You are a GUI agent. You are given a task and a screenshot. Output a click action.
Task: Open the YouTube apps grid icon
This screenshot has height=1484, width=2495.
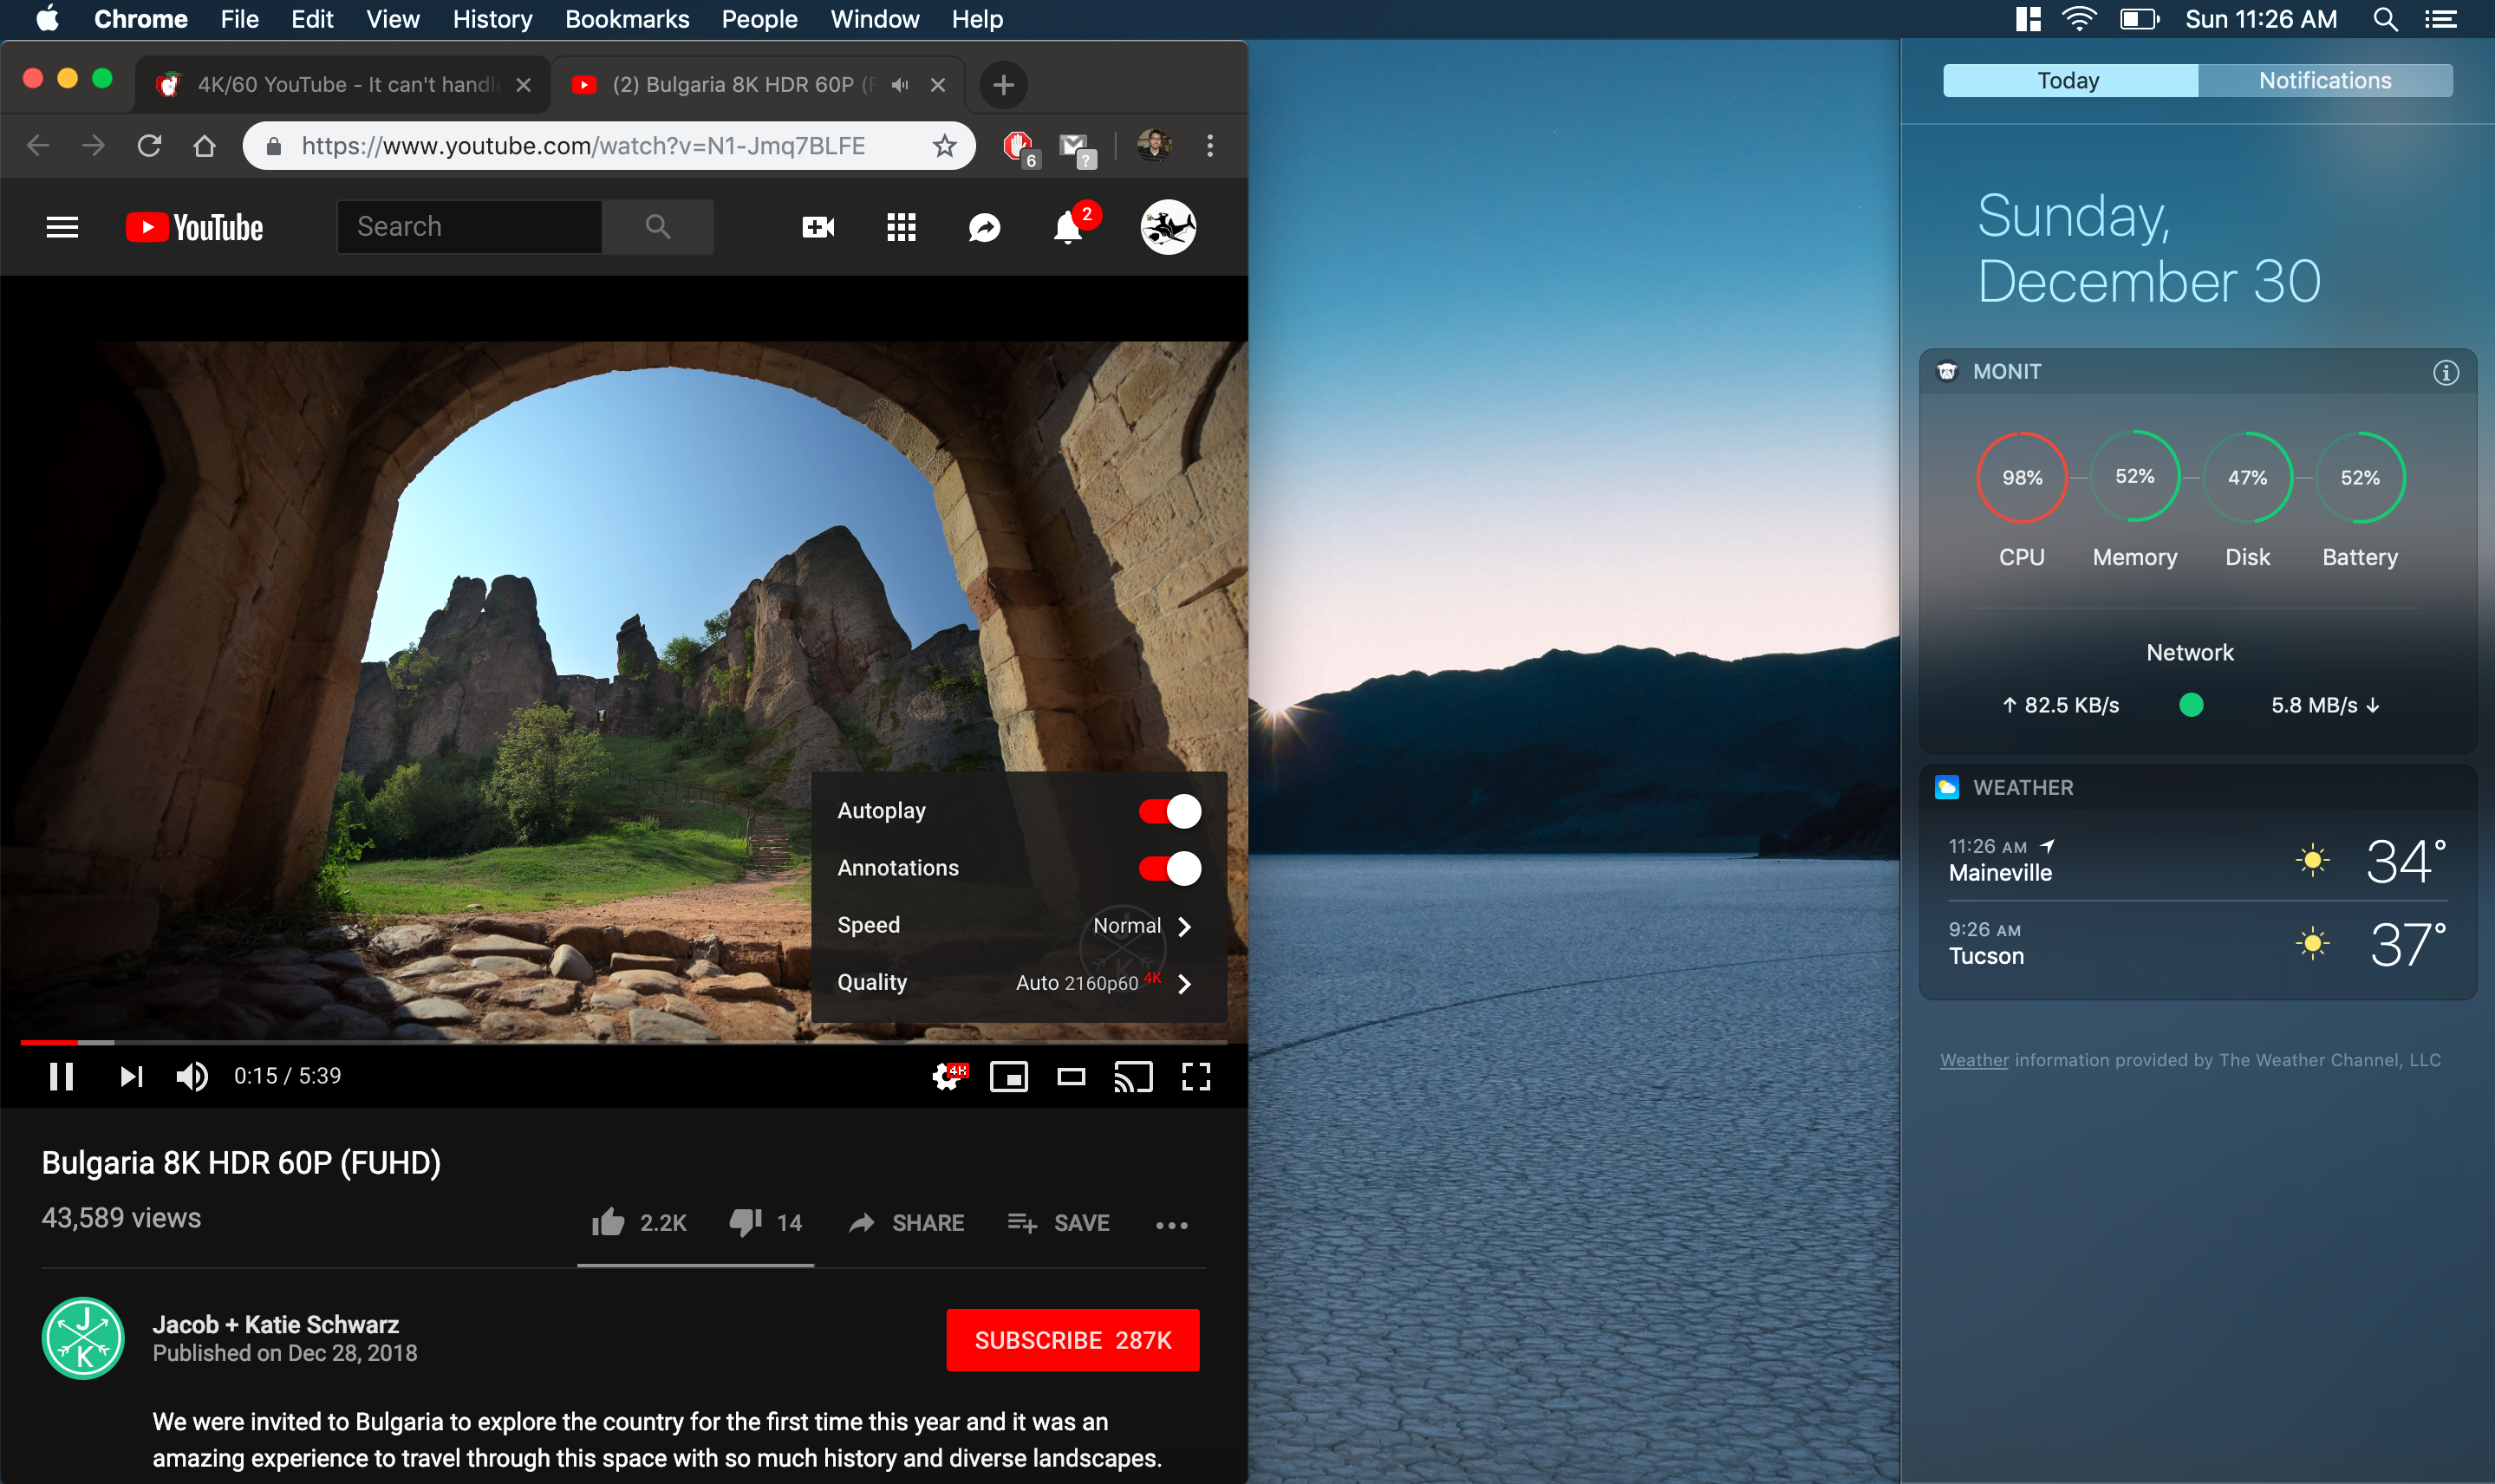pos(901,227)
